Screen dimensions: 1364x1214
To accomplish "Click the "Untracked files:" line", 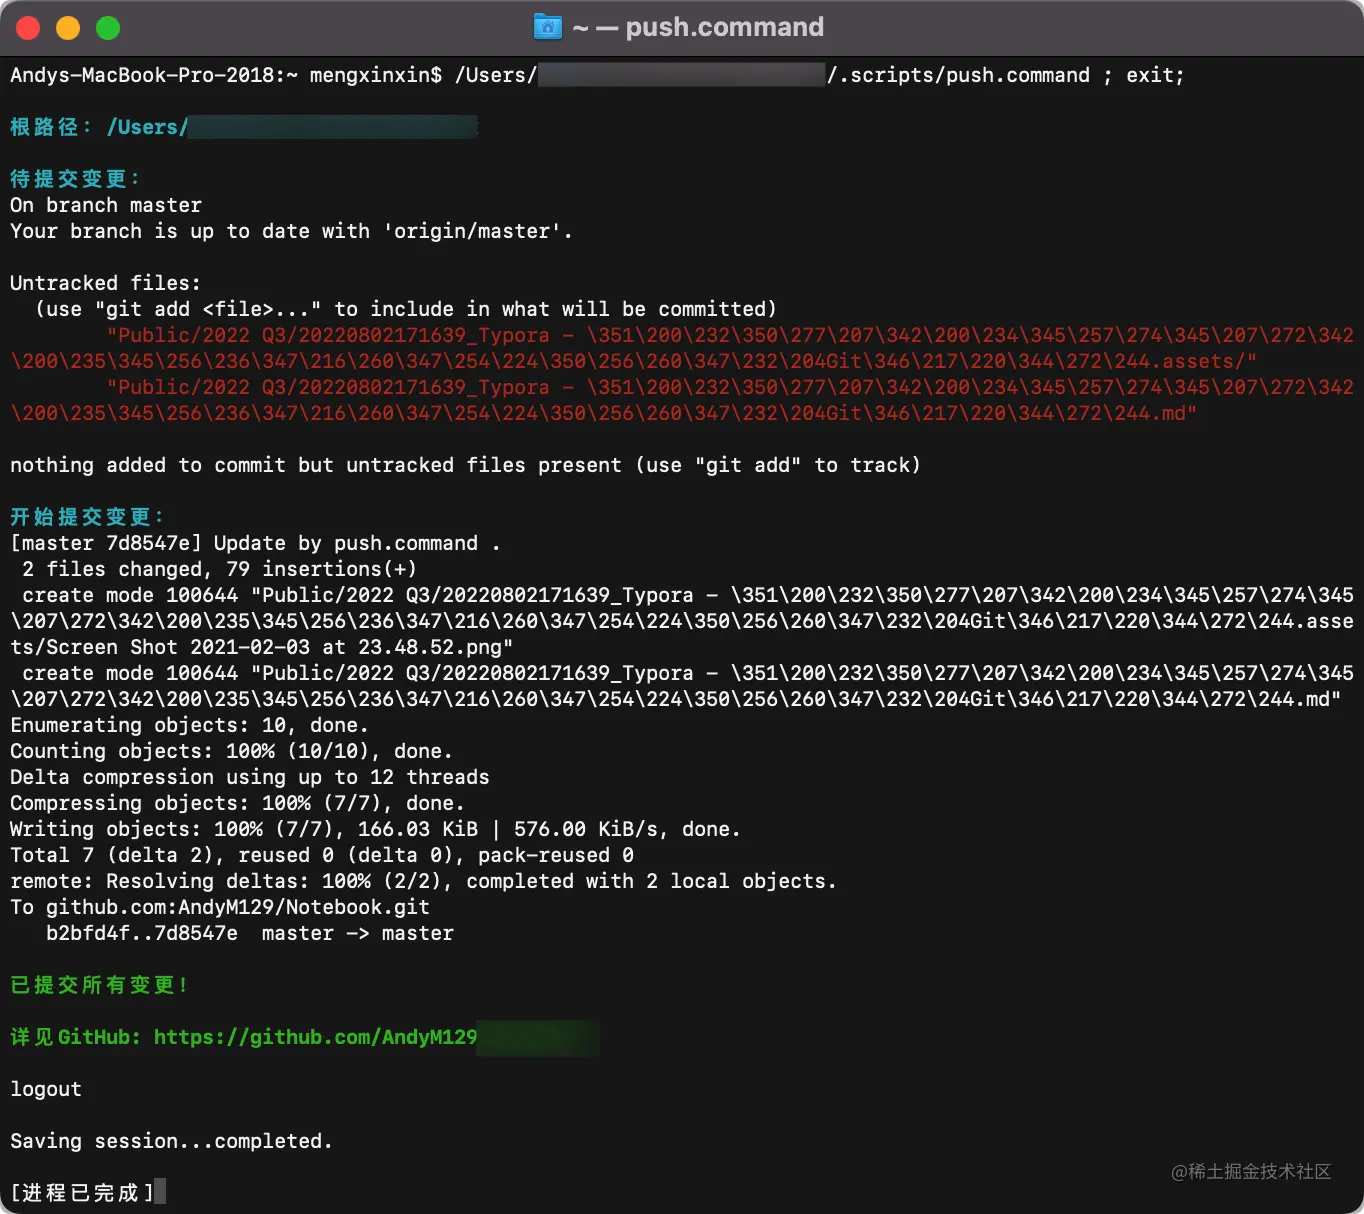I will click(x=105, y=283).
